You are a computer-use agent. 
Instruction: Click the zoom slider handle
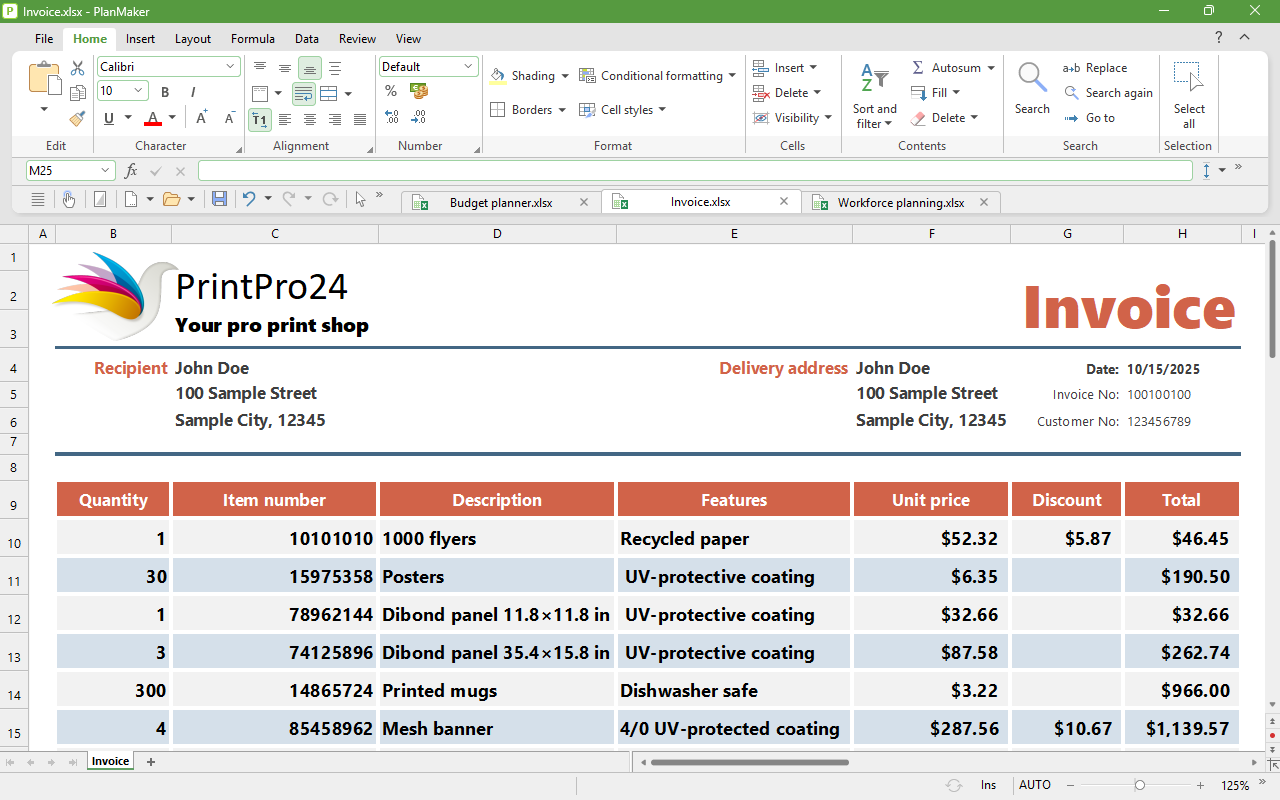click(x=1139, y=786)
